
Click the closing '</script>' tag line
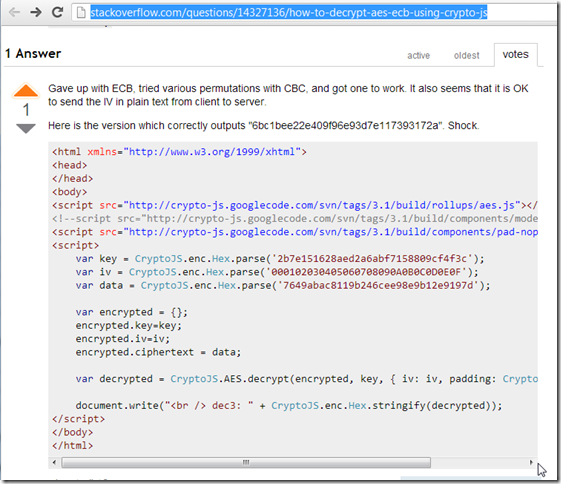pyautogui.click(x=78, y=419)
